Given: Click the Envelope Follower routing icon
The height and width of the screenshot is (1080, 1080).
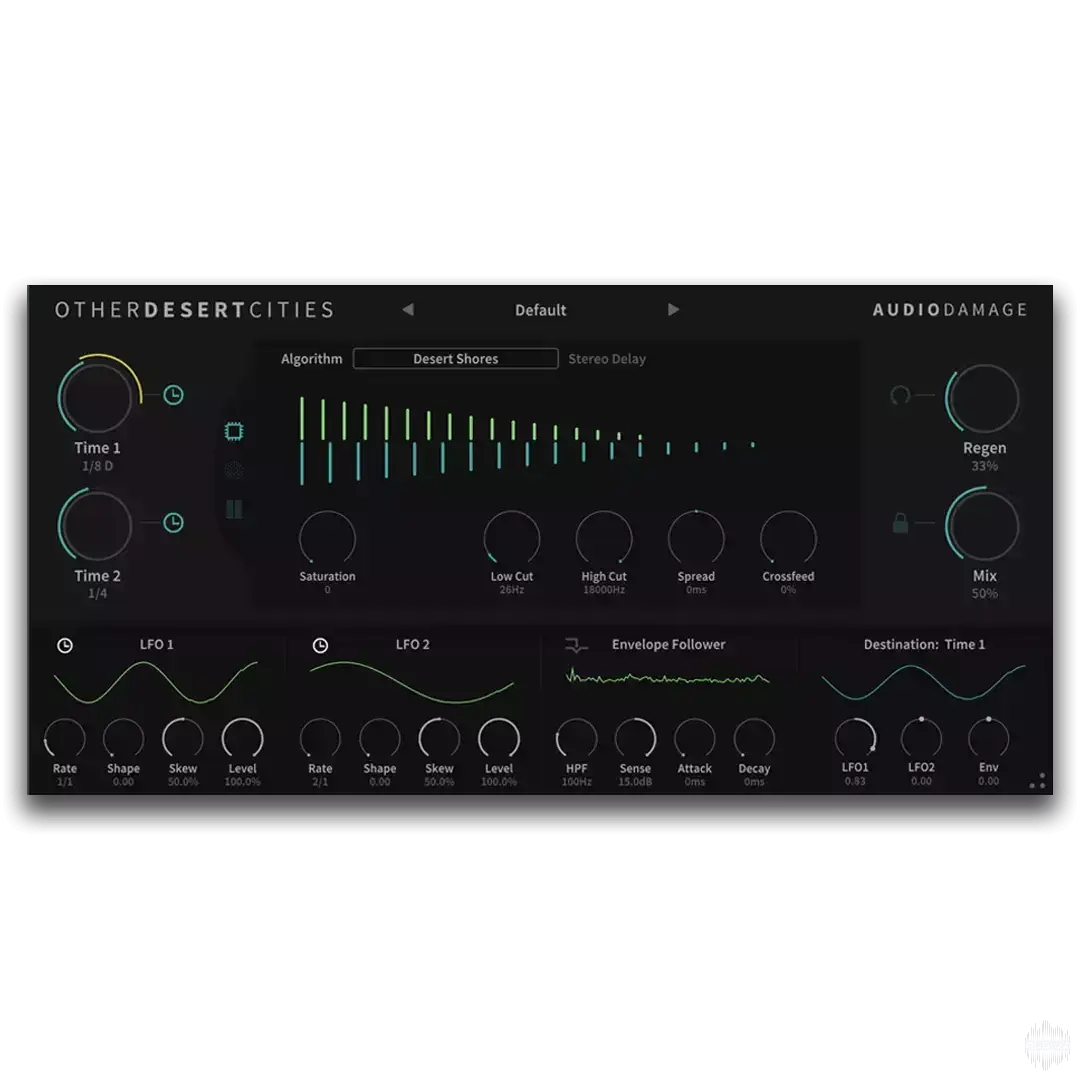Looking at the screenshot, I should 576,645.
